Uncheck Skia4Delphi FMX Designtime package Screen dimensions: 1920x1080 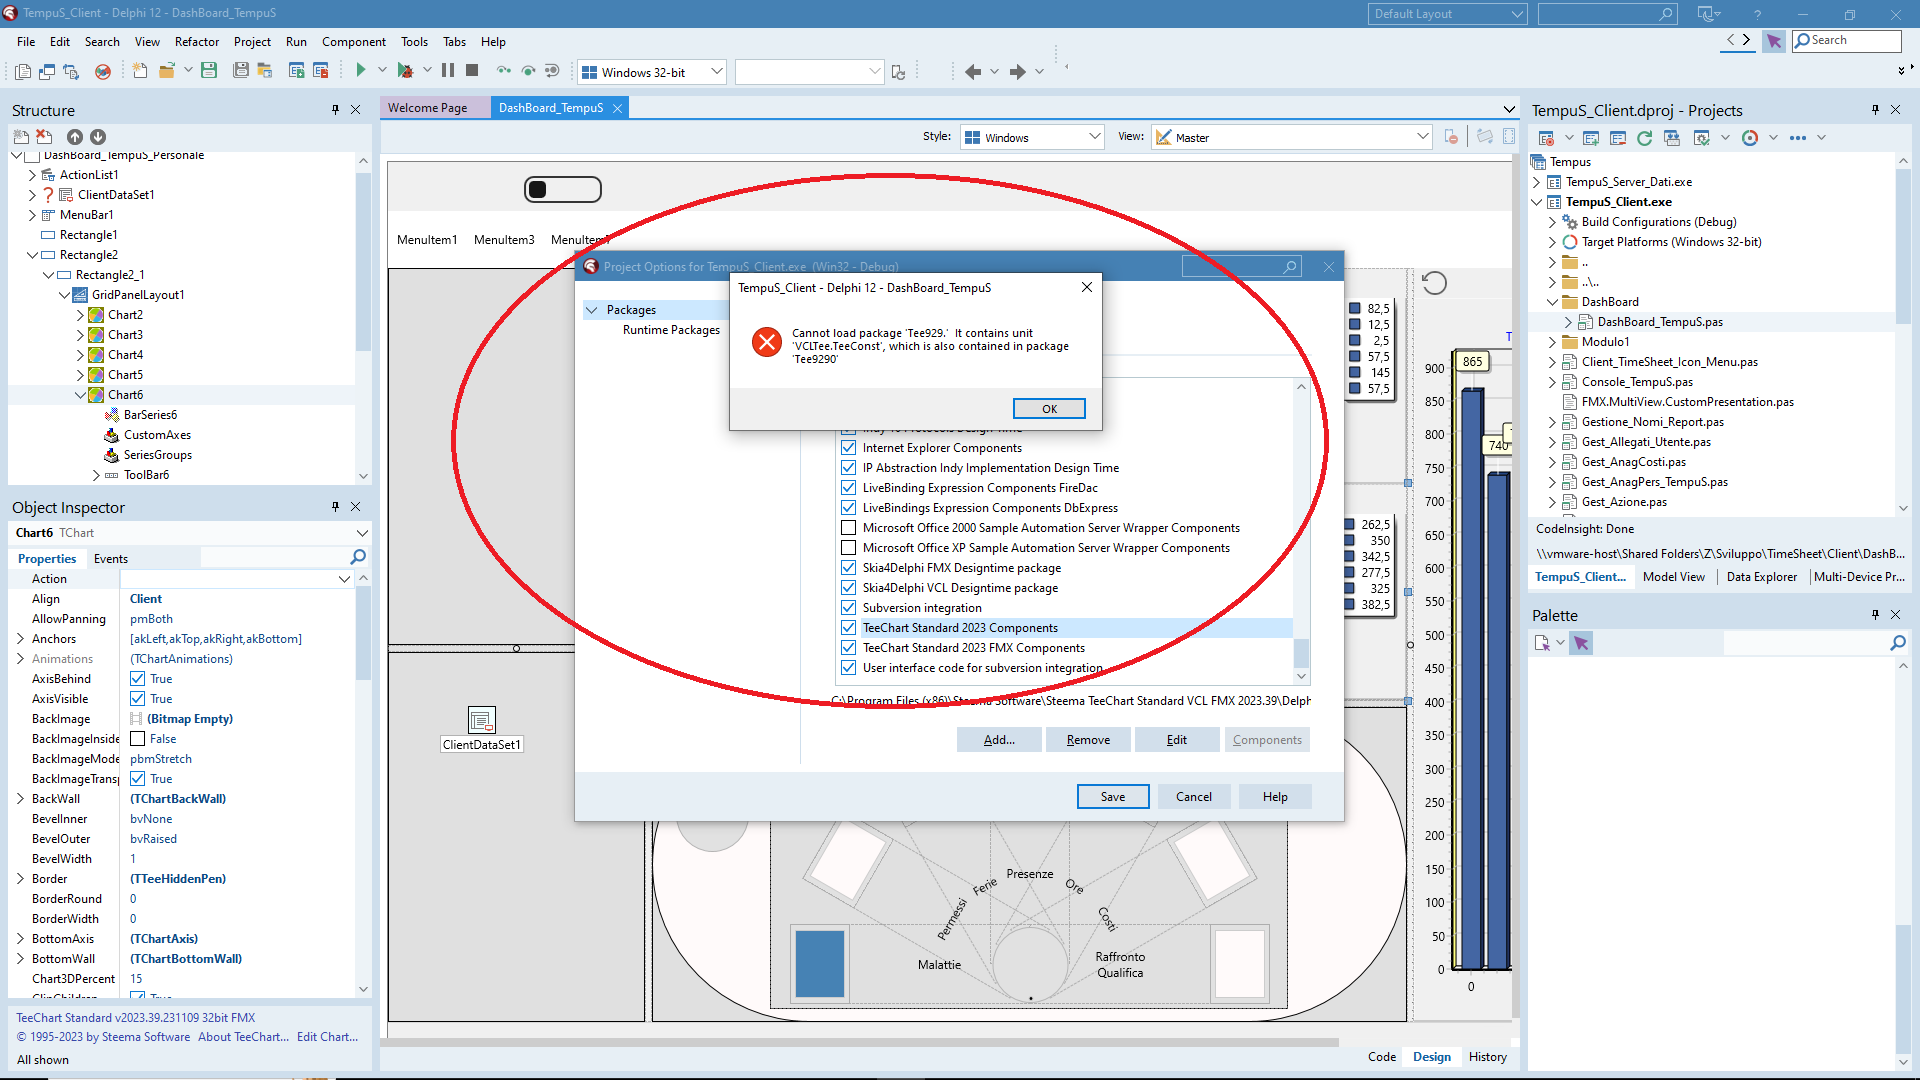pos(849,568)
